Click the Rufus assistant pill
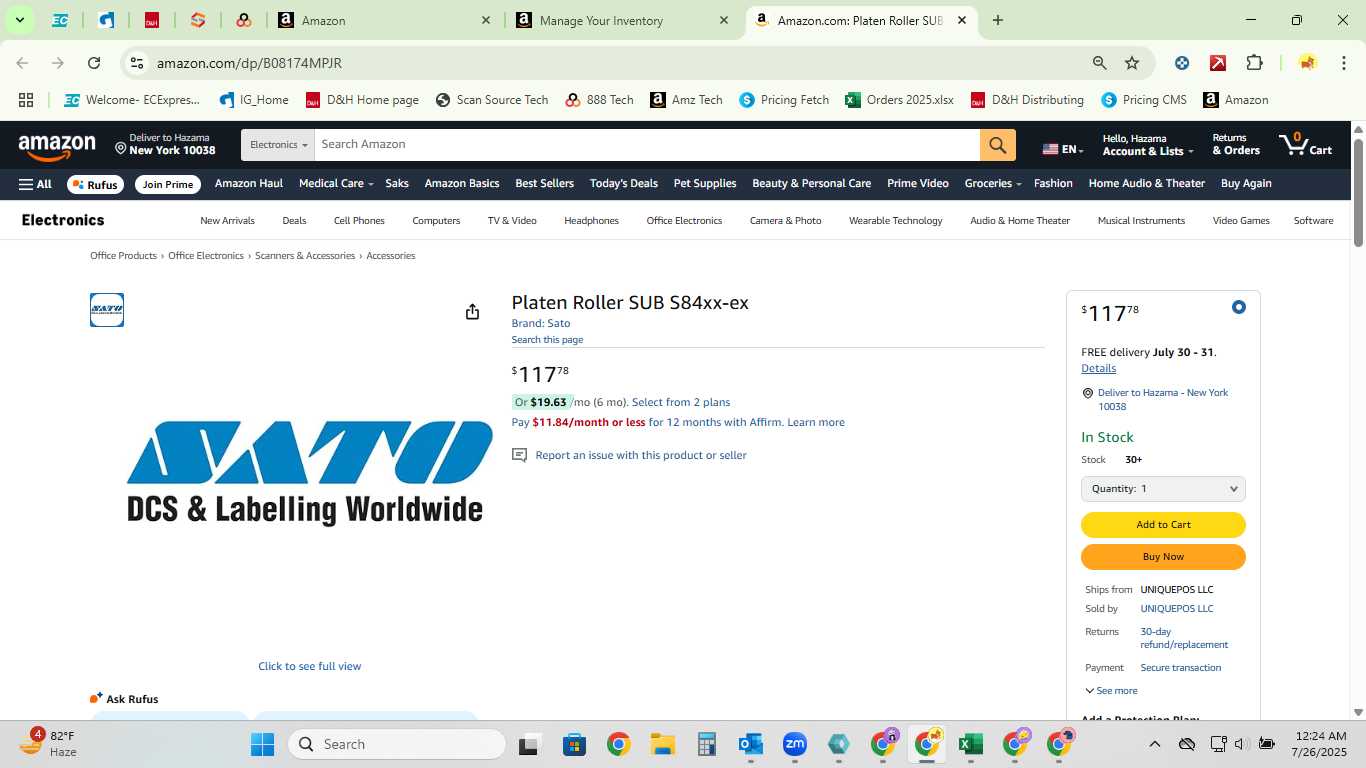Screen dimensions: 1366x768 coord(94,184)
